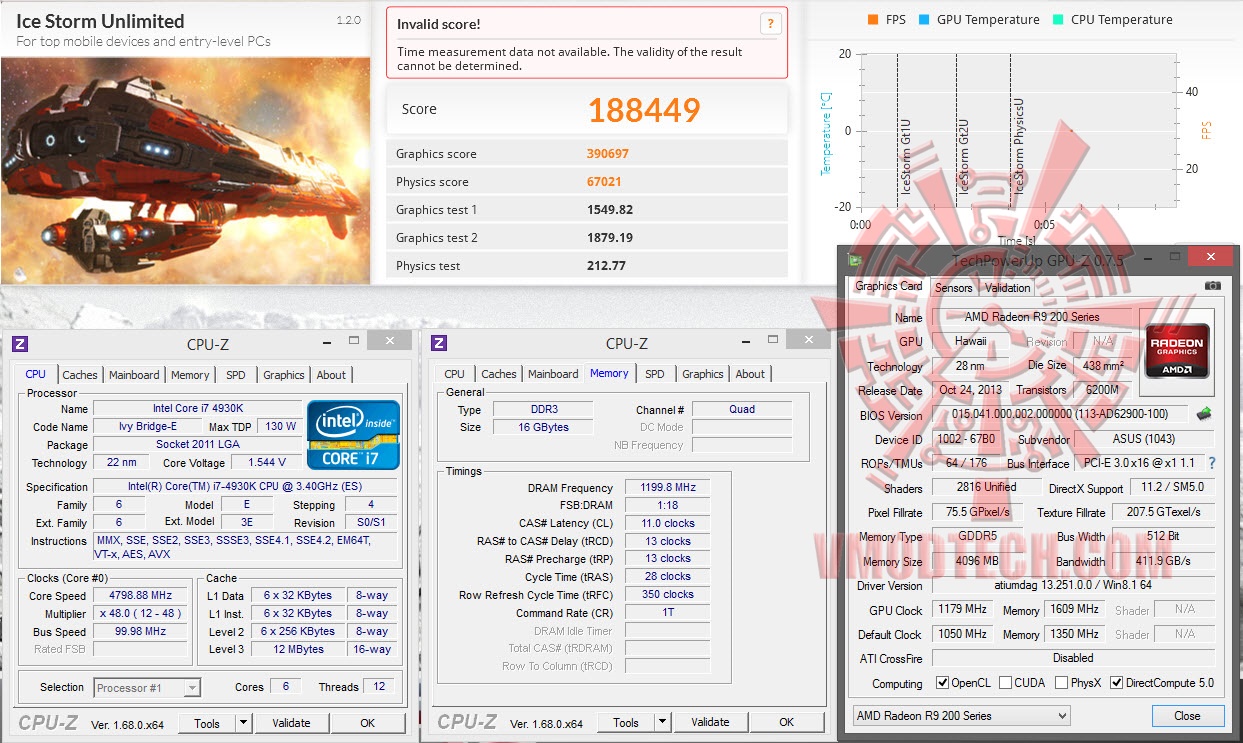Screen dimensions: 1243x743
Task: Click Physics test value 212.77
Action: click(x=606, y=266)
